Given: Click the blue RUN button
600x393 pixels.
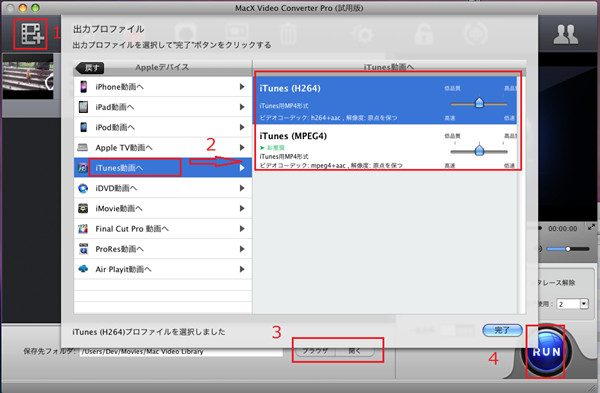Looking at the screenshot, I should (546, 352).
